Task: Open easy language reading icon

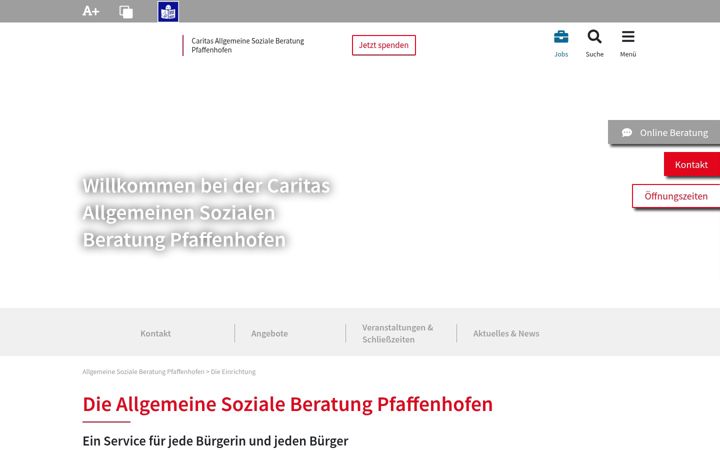Action: click(168, 11)
